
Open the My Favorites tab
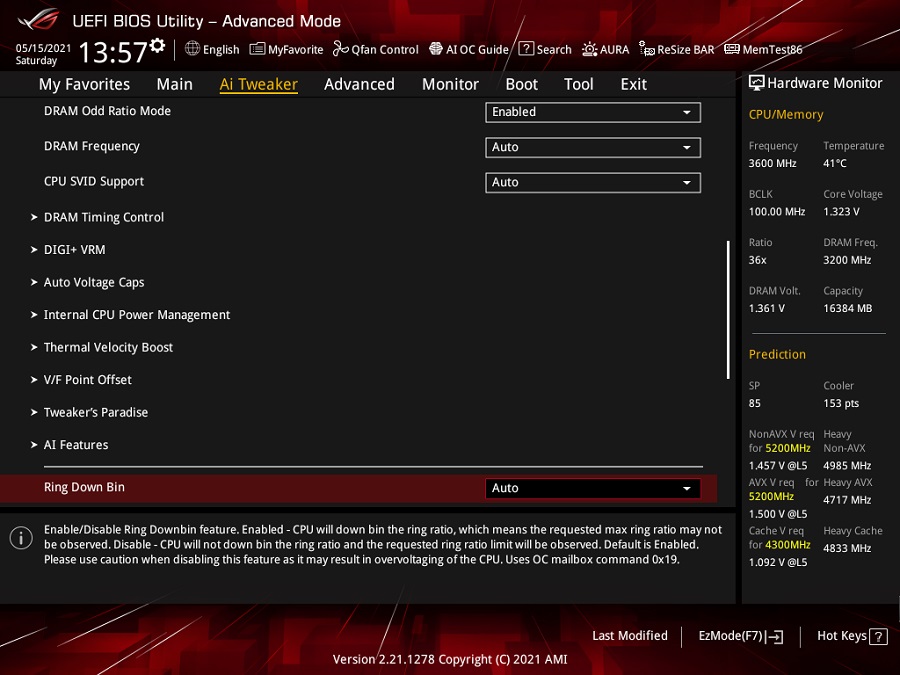click(84, 84)
